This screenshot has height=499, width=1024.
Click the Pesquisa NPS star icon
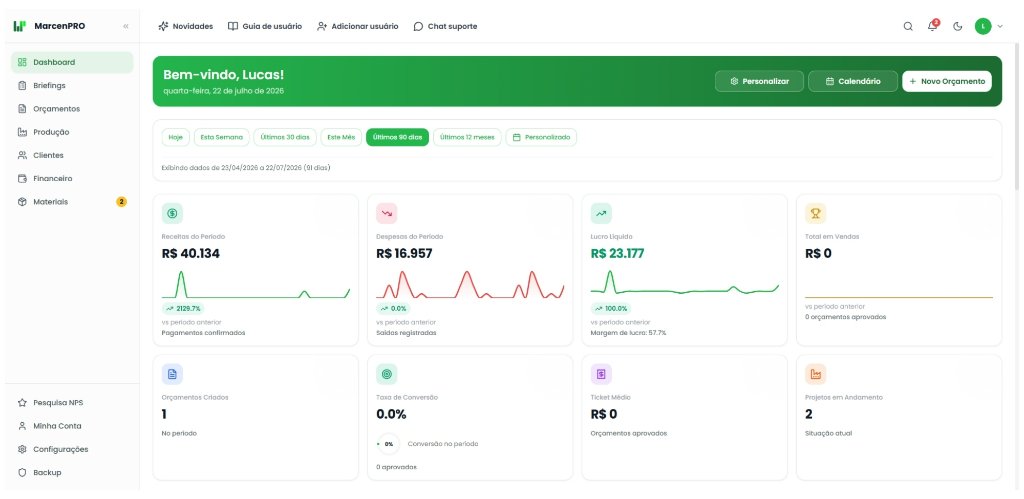click(22, 403)
